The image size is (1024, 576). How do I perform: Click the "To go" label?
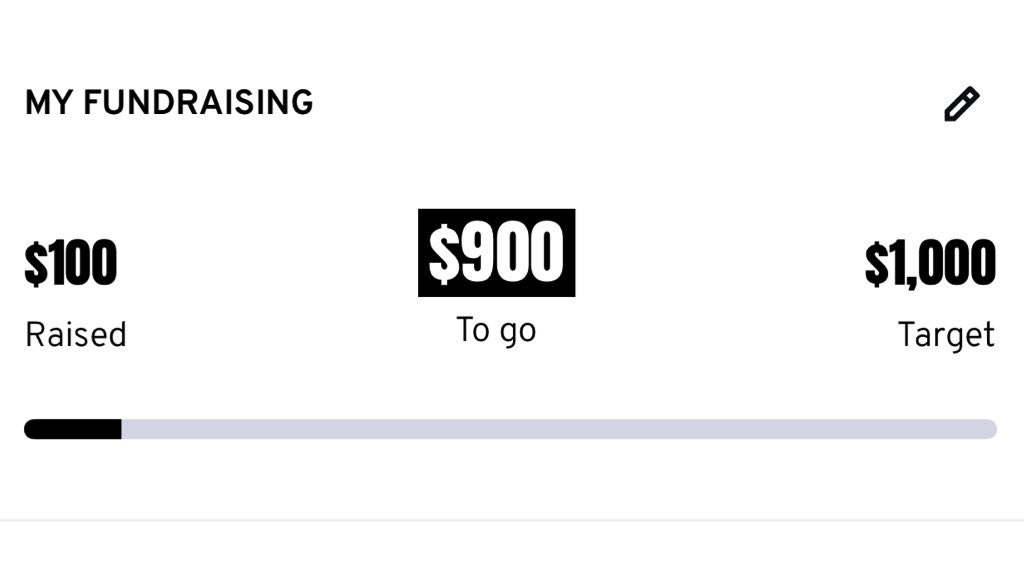496,330
